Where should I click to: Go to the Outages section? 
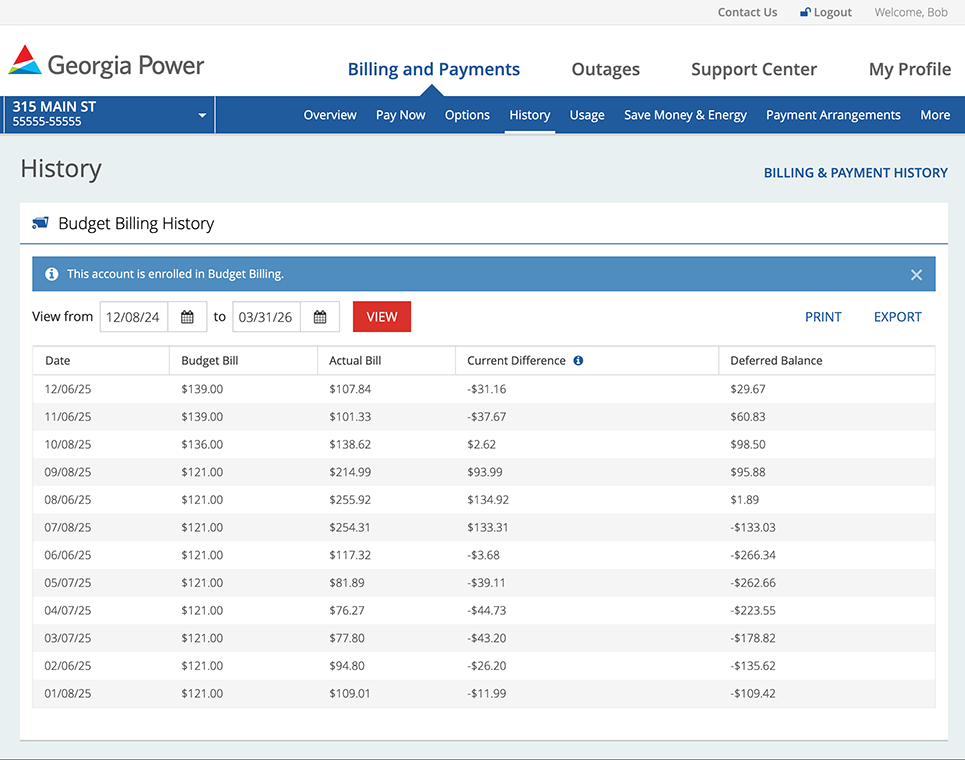click(x=605, y=69)
